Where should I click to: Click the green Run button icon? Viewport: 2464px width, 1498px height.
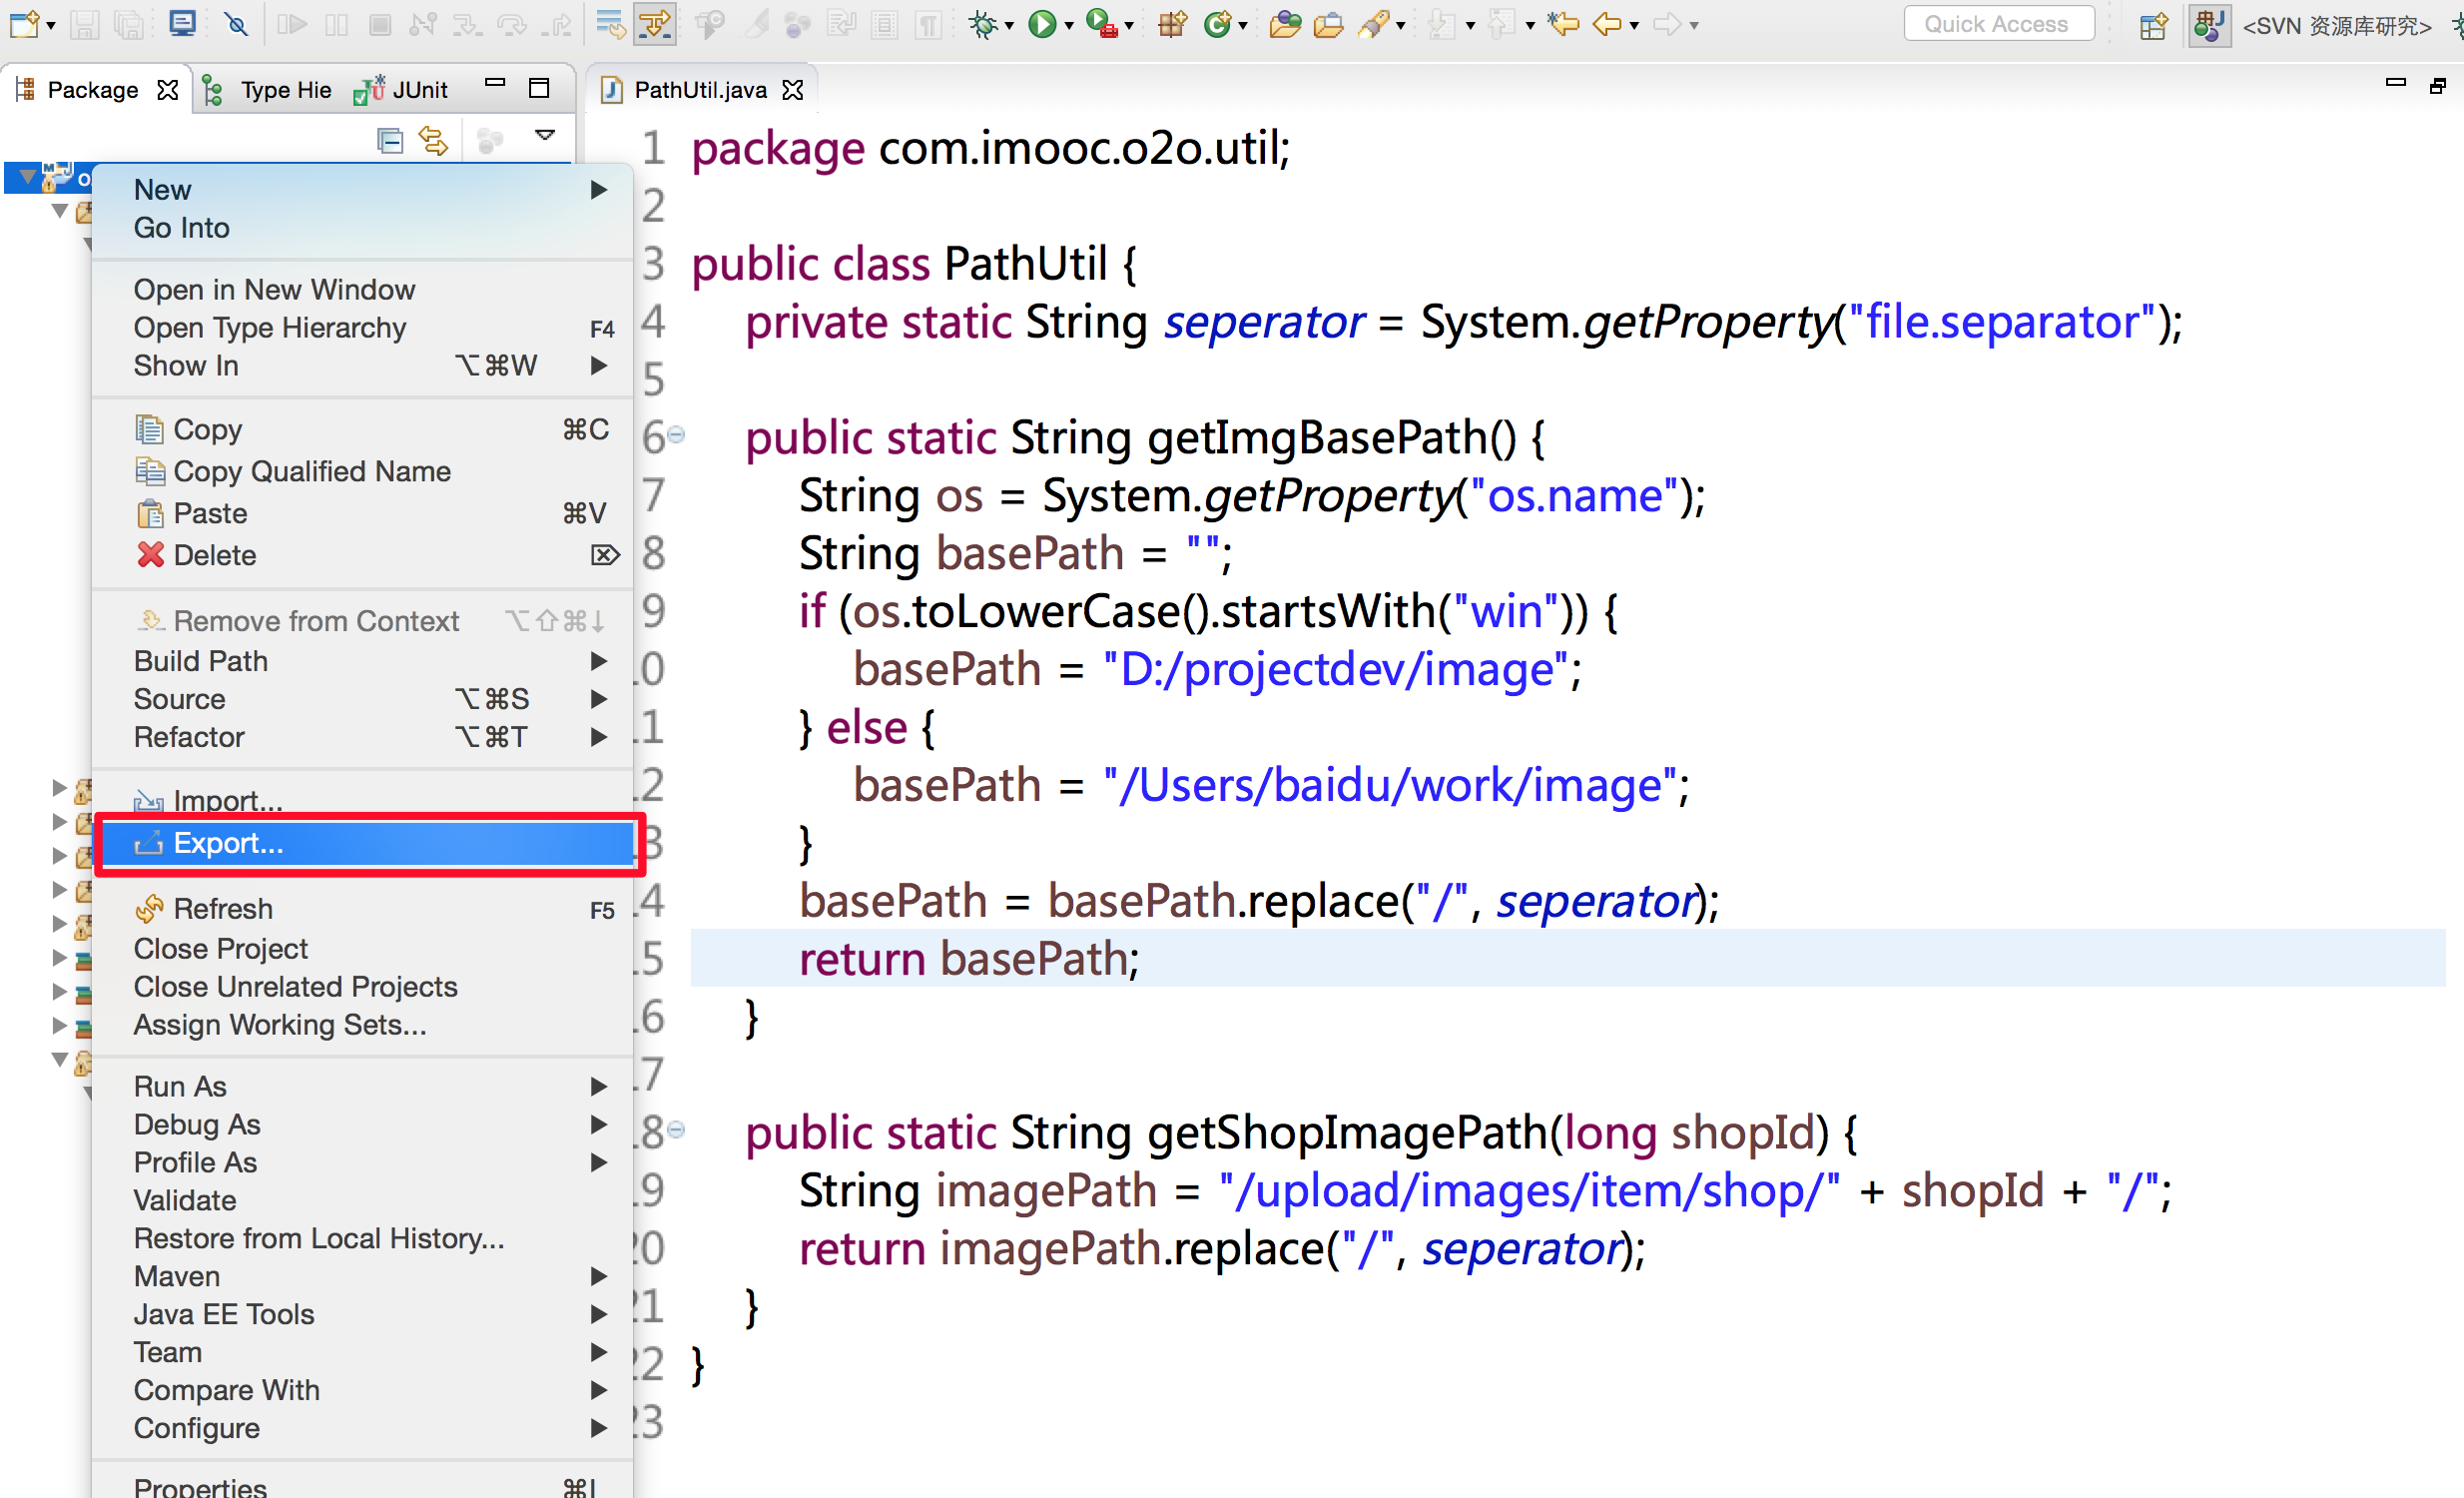[1042, 24]
